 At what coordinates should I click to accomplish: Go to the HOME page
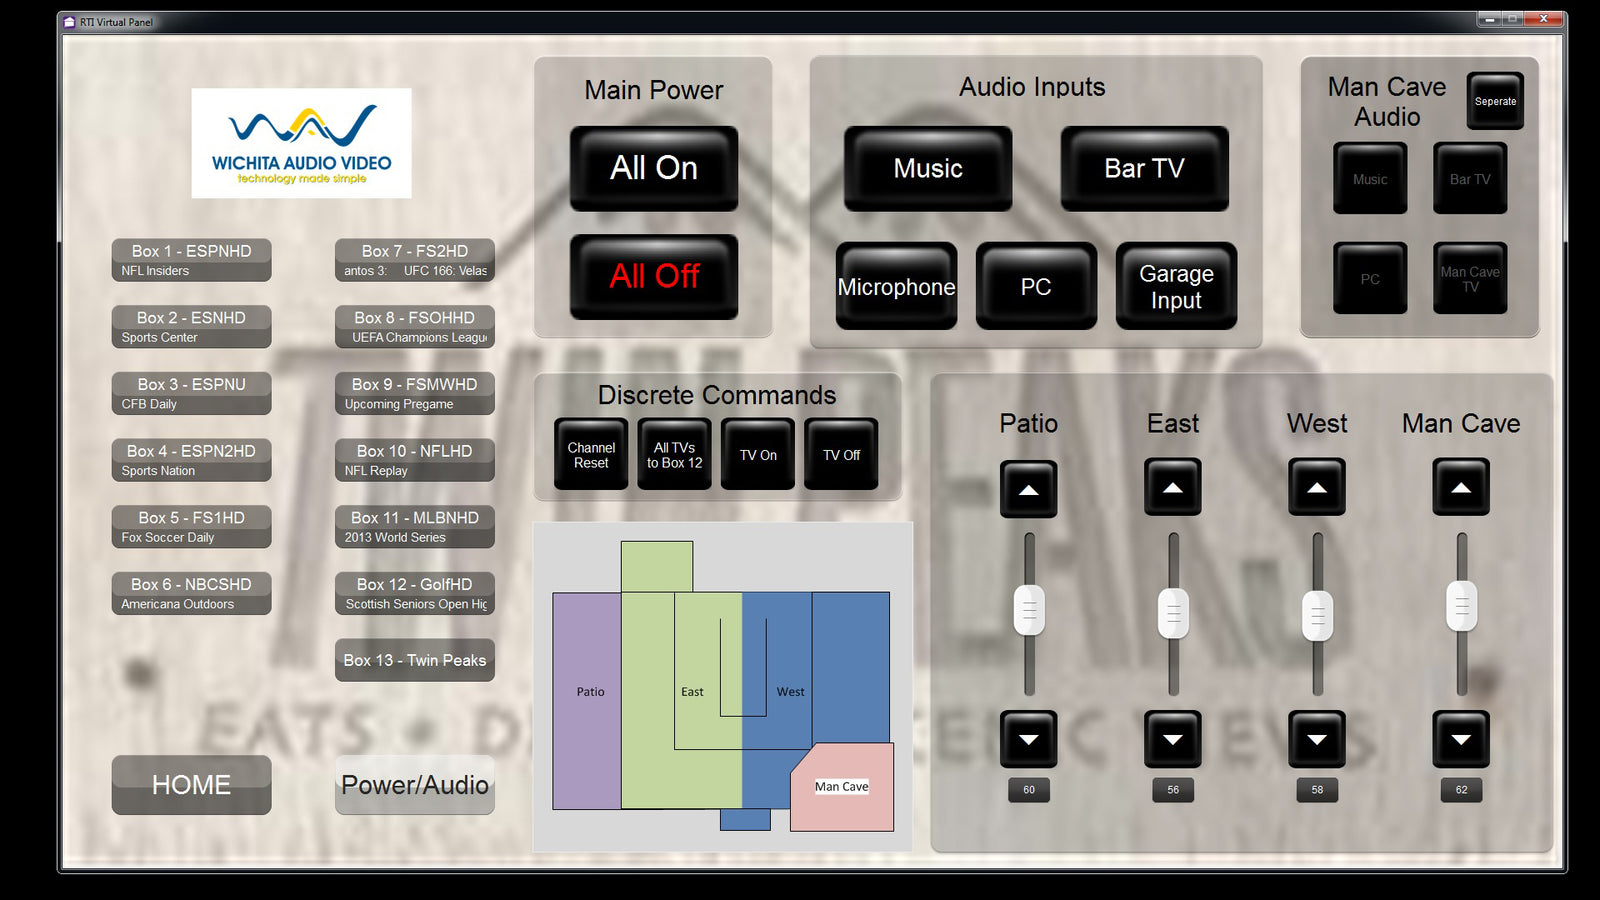tap(191, 785)
